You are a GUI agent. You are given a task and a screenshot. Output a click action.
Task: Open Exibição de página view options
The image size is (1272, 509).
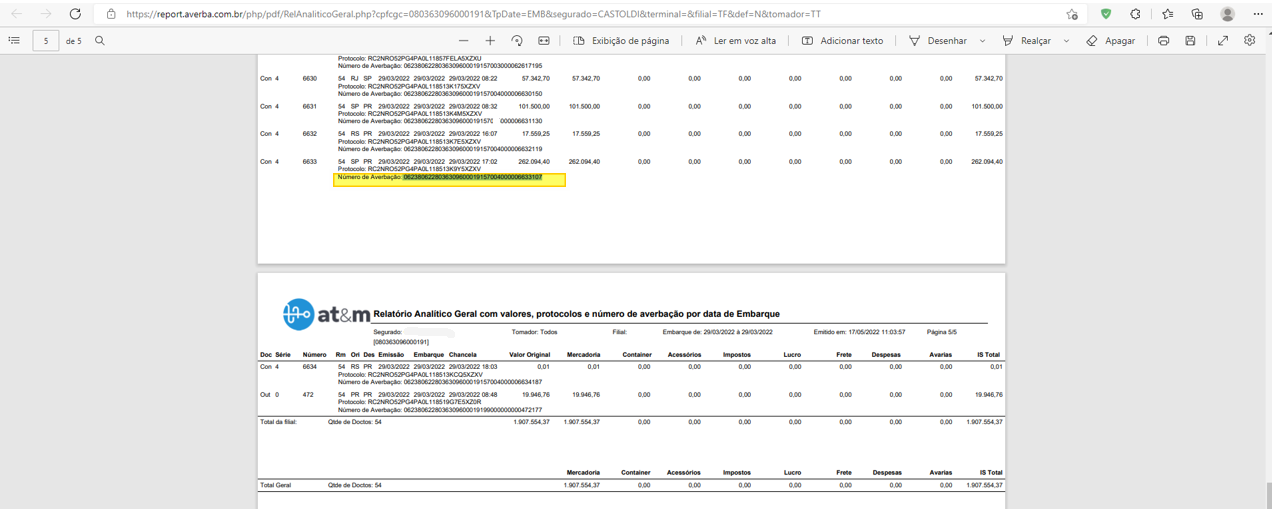click(x=621, y=41)
